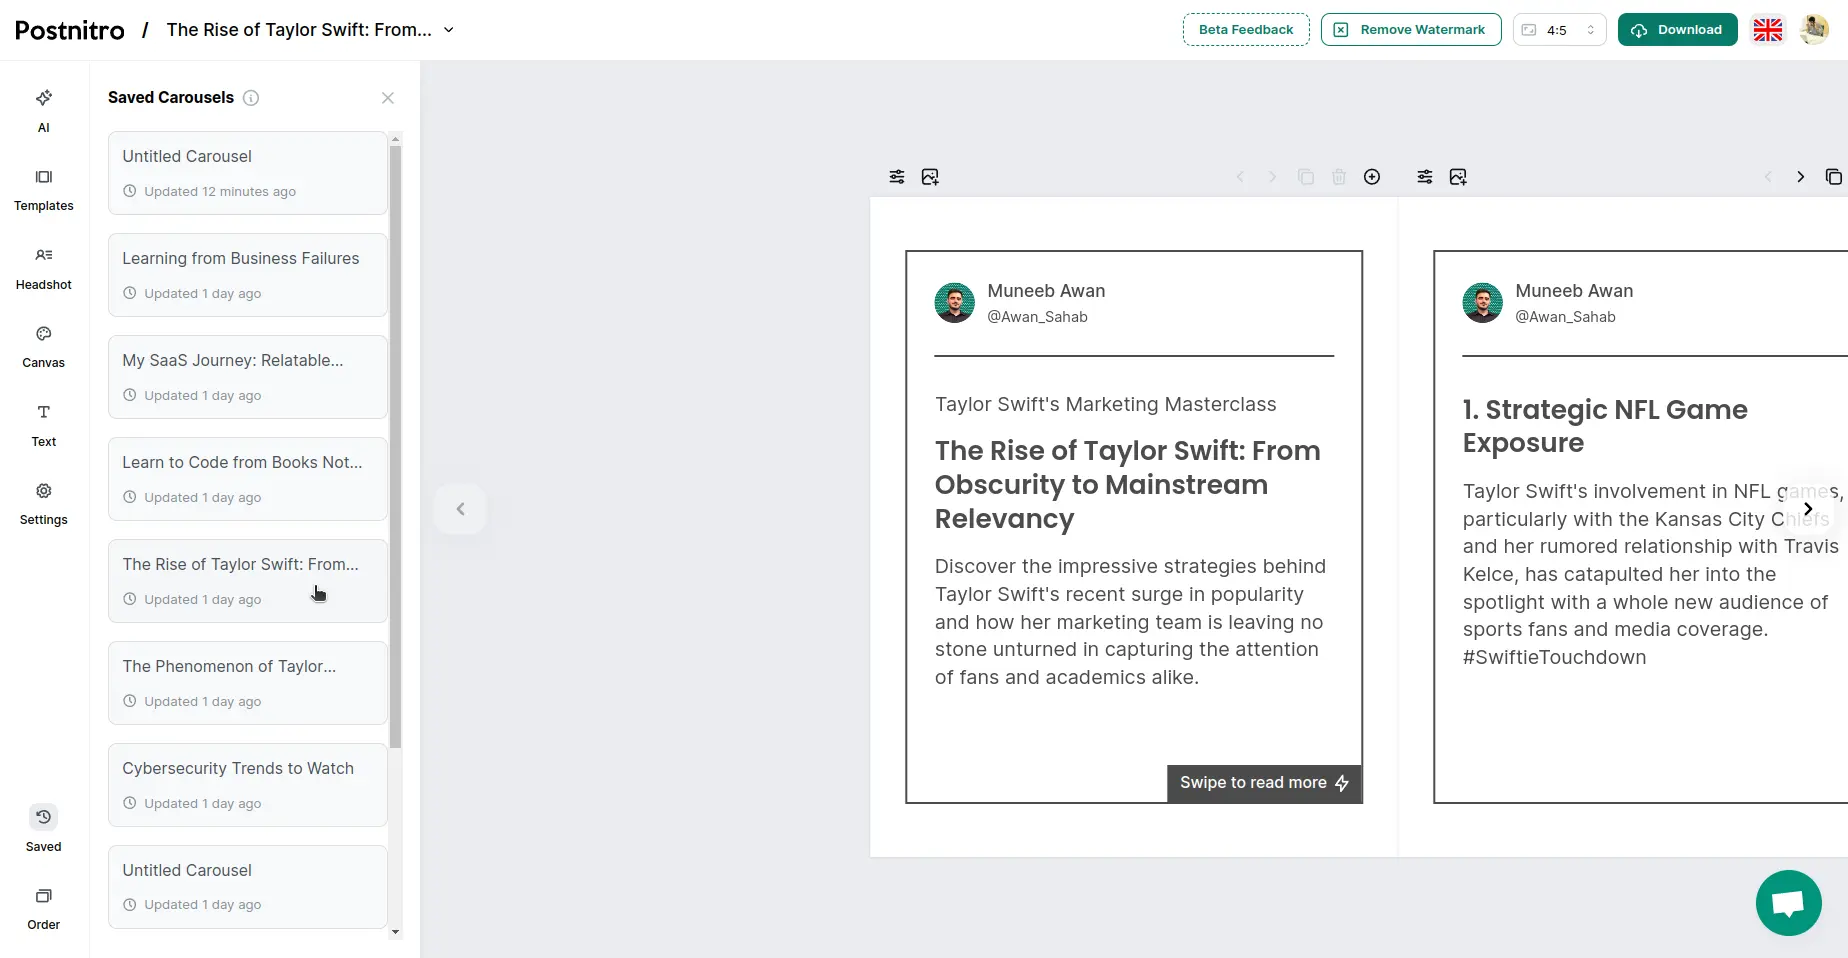This screenshot has height=958, width=1848.
Task: Click the Download button
Action: [1677, 30]
